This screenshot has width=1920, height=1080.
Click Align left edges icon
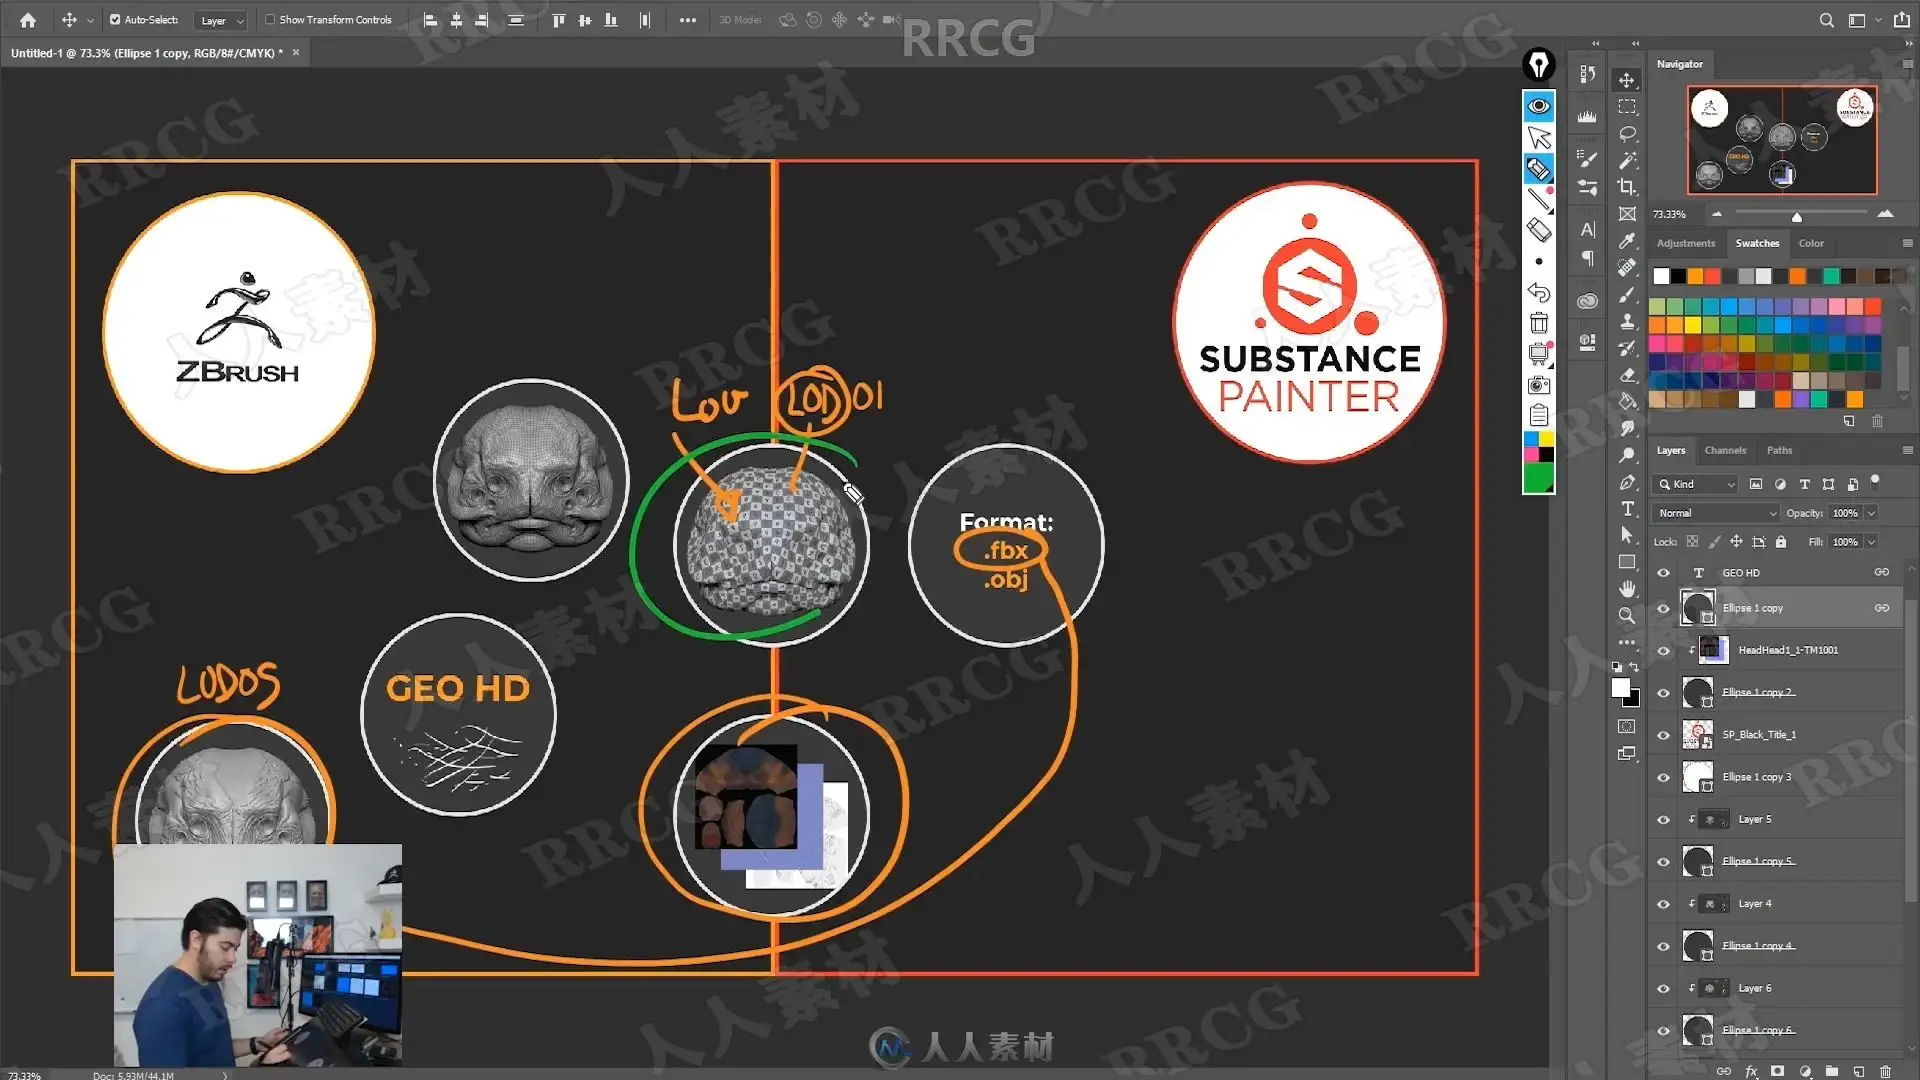431,20
